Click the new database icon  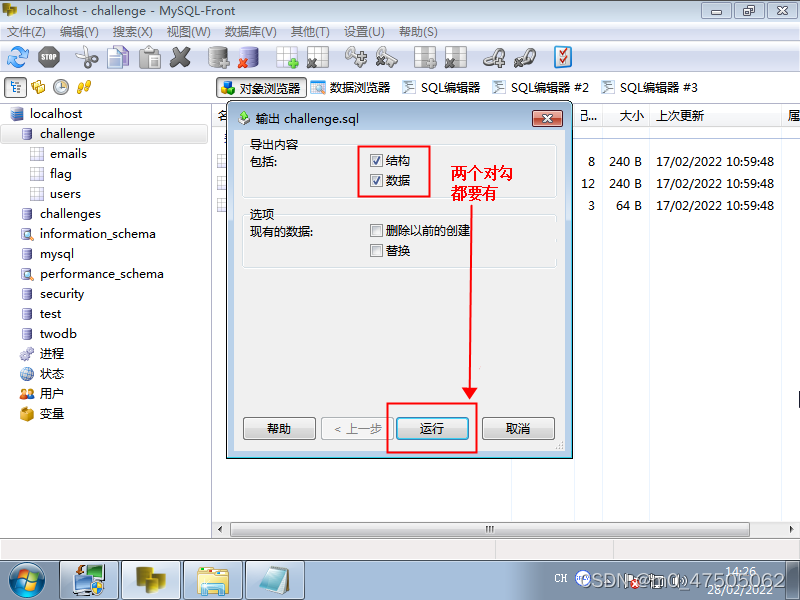click(218, 57)
